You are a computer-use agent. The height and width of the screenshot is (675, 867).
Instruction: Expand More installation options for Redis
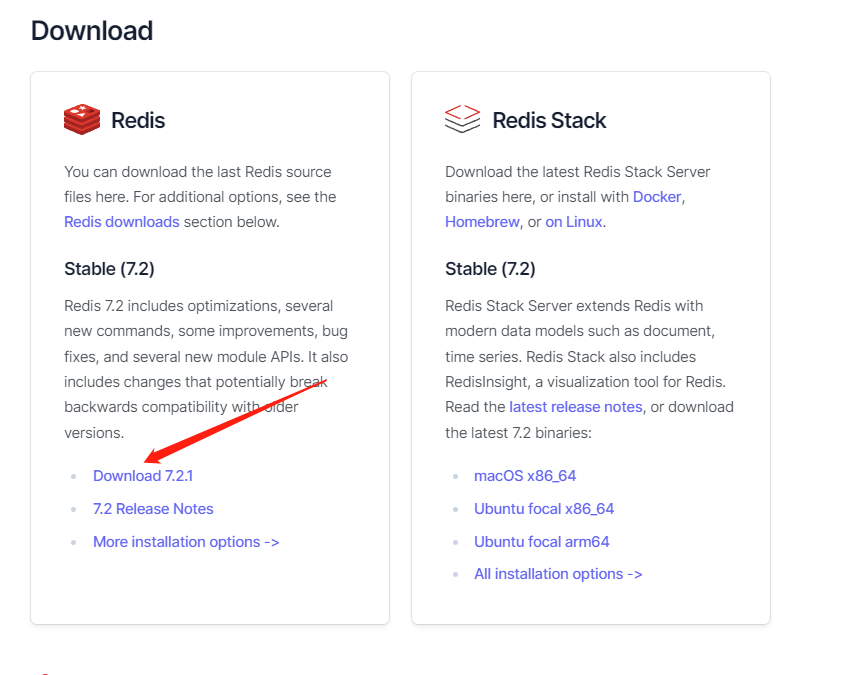(x=186, y=541)
